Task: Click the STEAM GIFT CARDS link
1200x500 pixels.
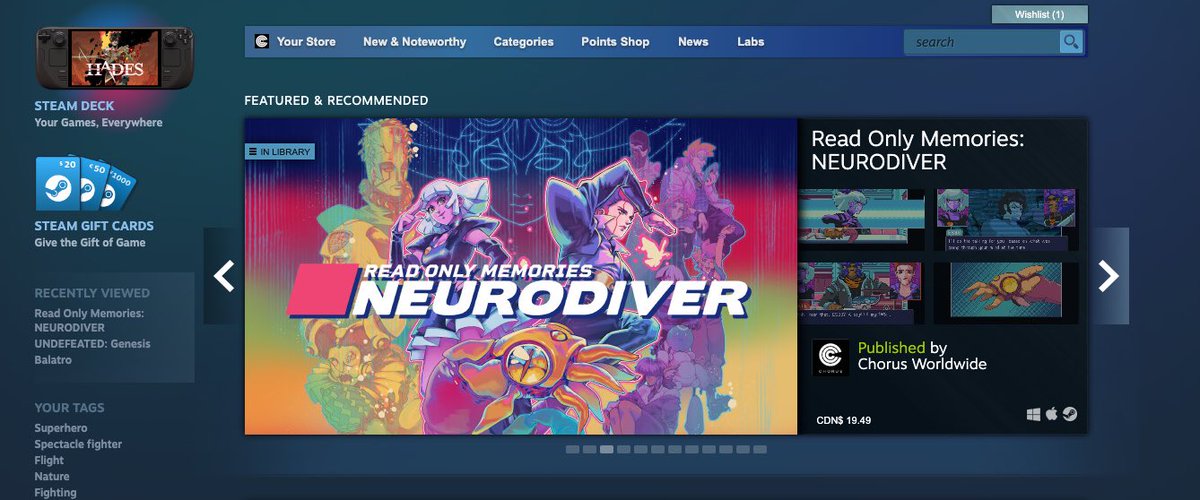Action: tap(94, 226)
